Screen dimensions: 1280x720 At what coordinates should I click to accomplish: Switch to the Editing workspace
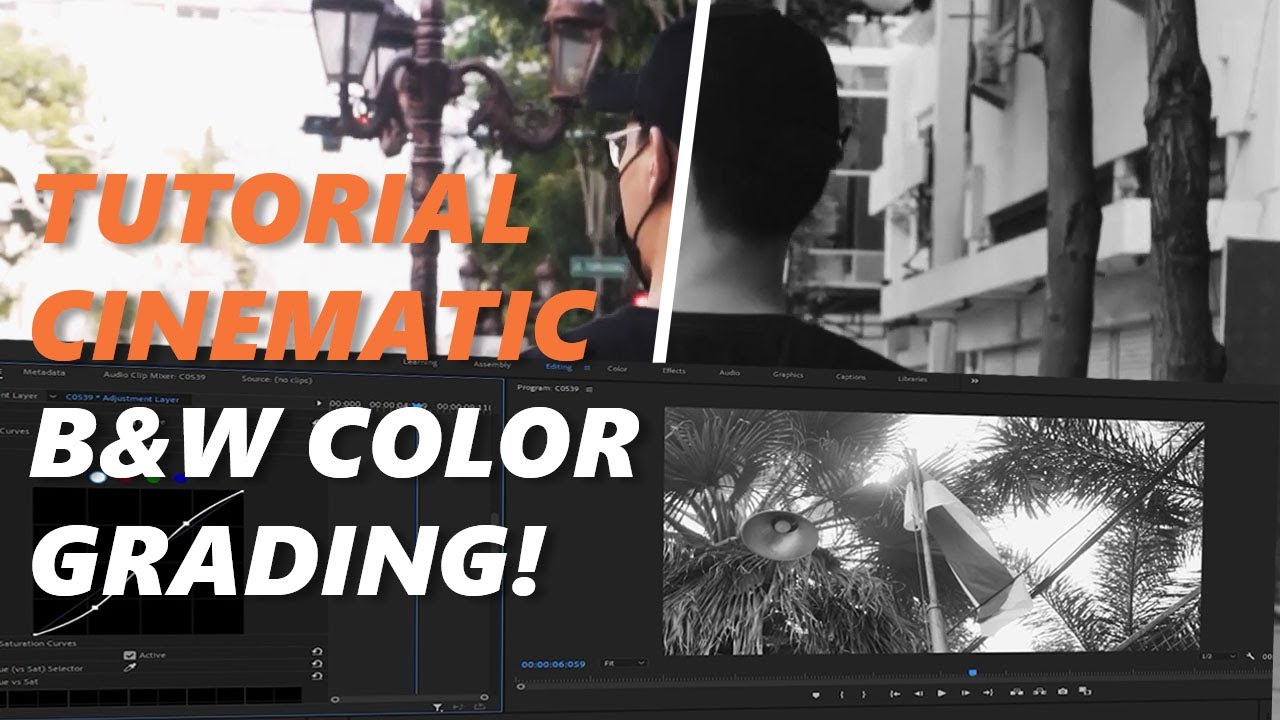pyautogui.click(x=558, y=368)
